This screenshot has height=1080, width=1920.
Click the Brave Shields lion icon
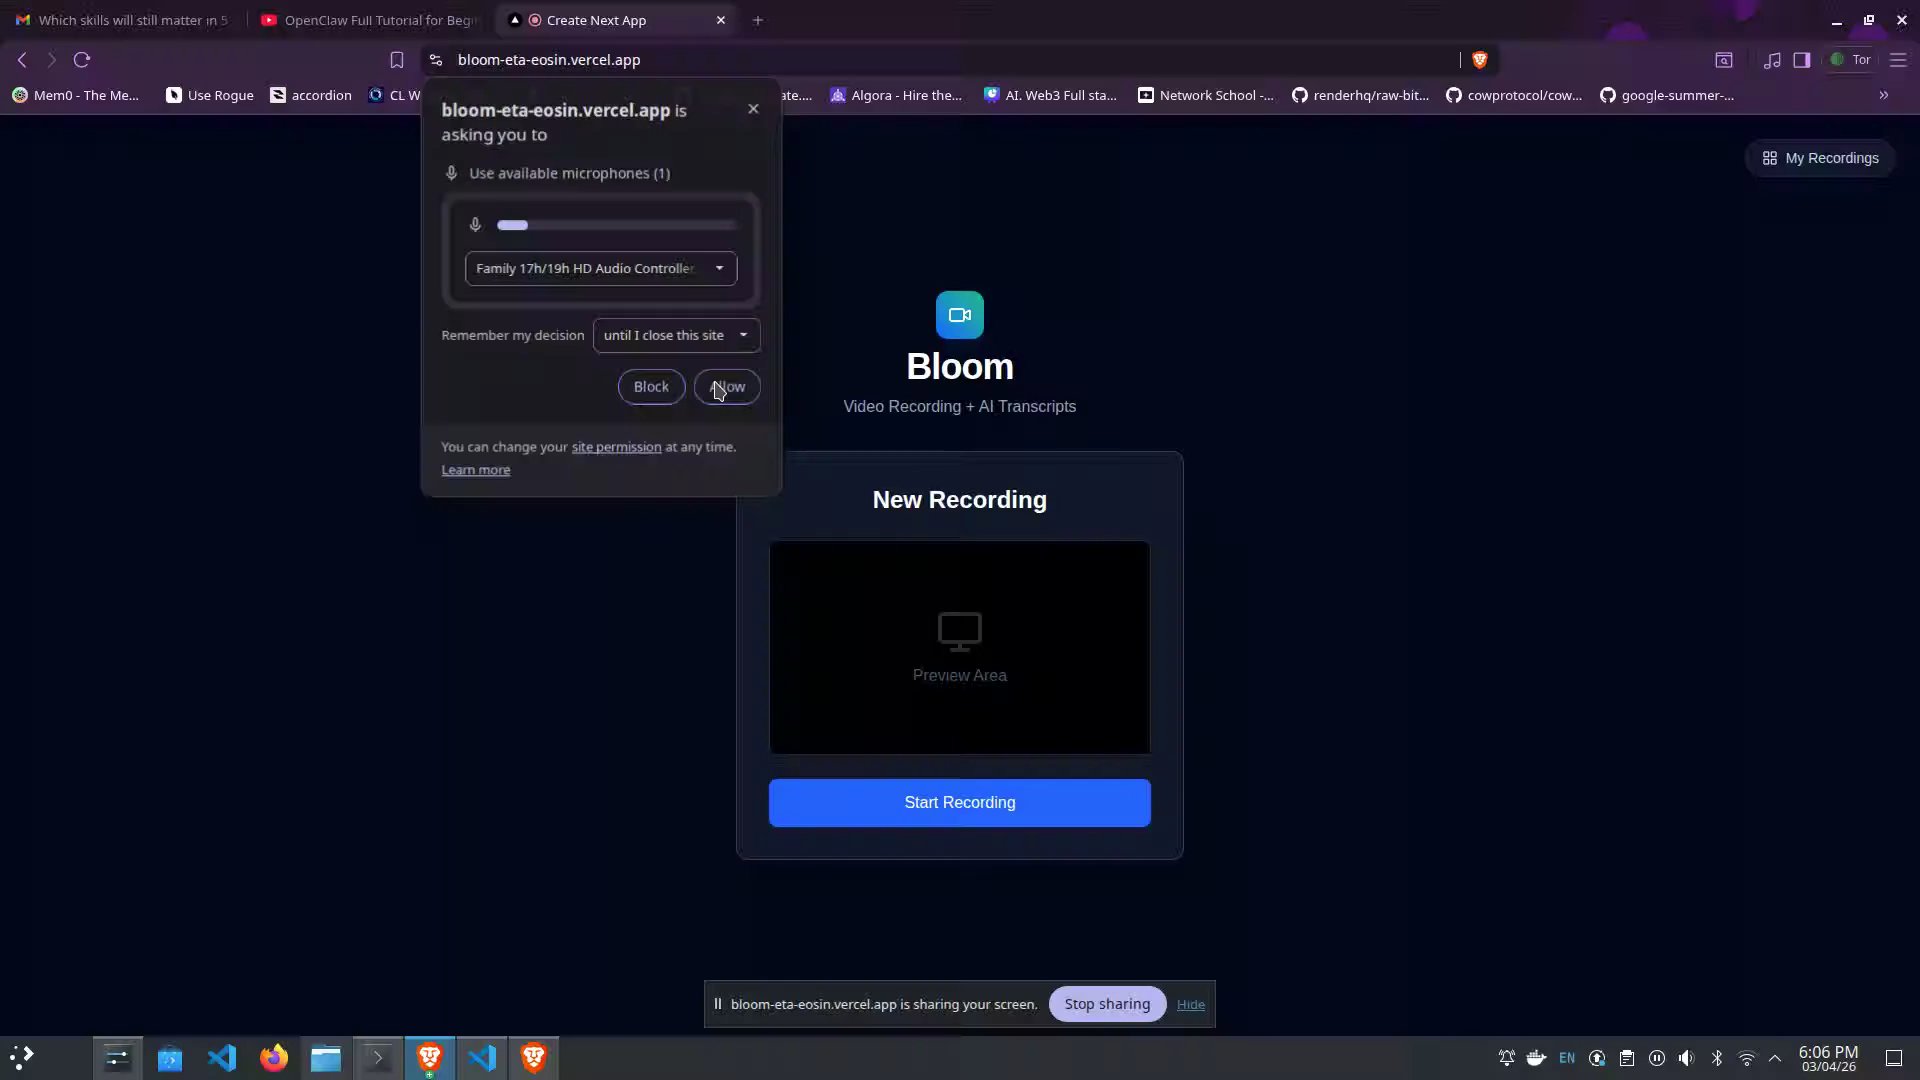pyautogui.click(x=1480, y=60)
